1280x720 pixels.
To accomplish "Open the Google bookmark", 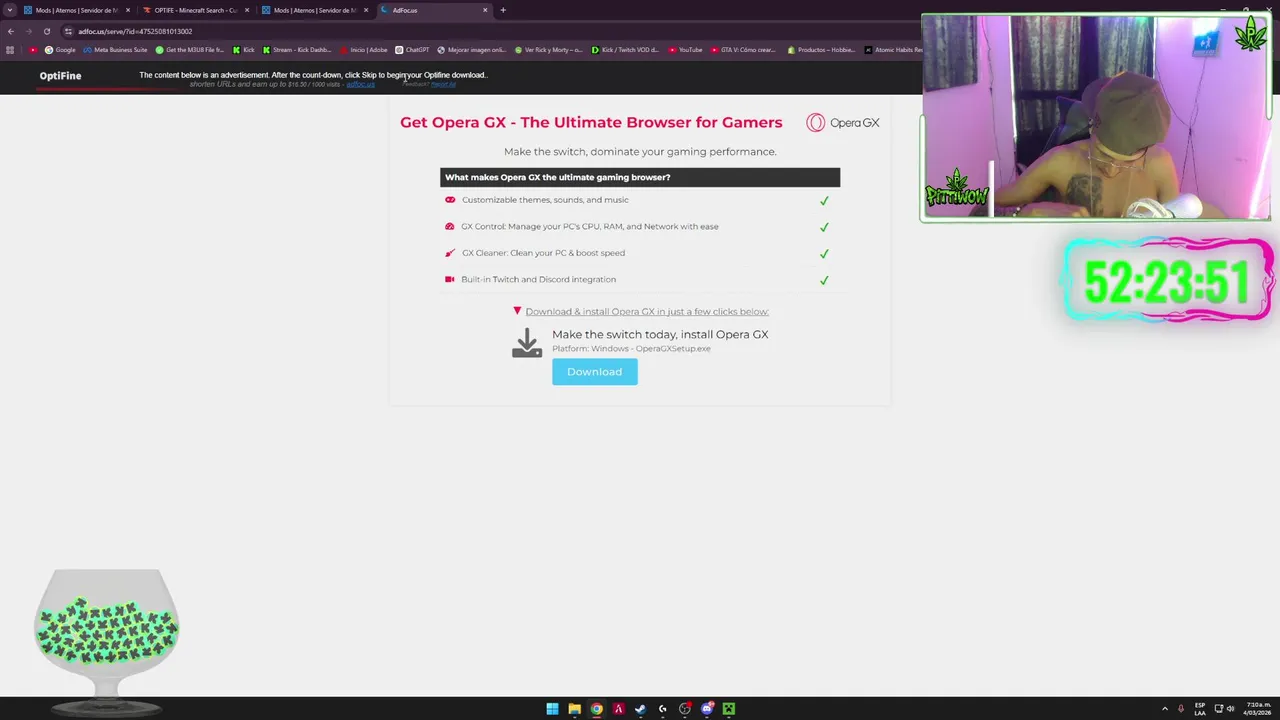I will coord(60,50).
